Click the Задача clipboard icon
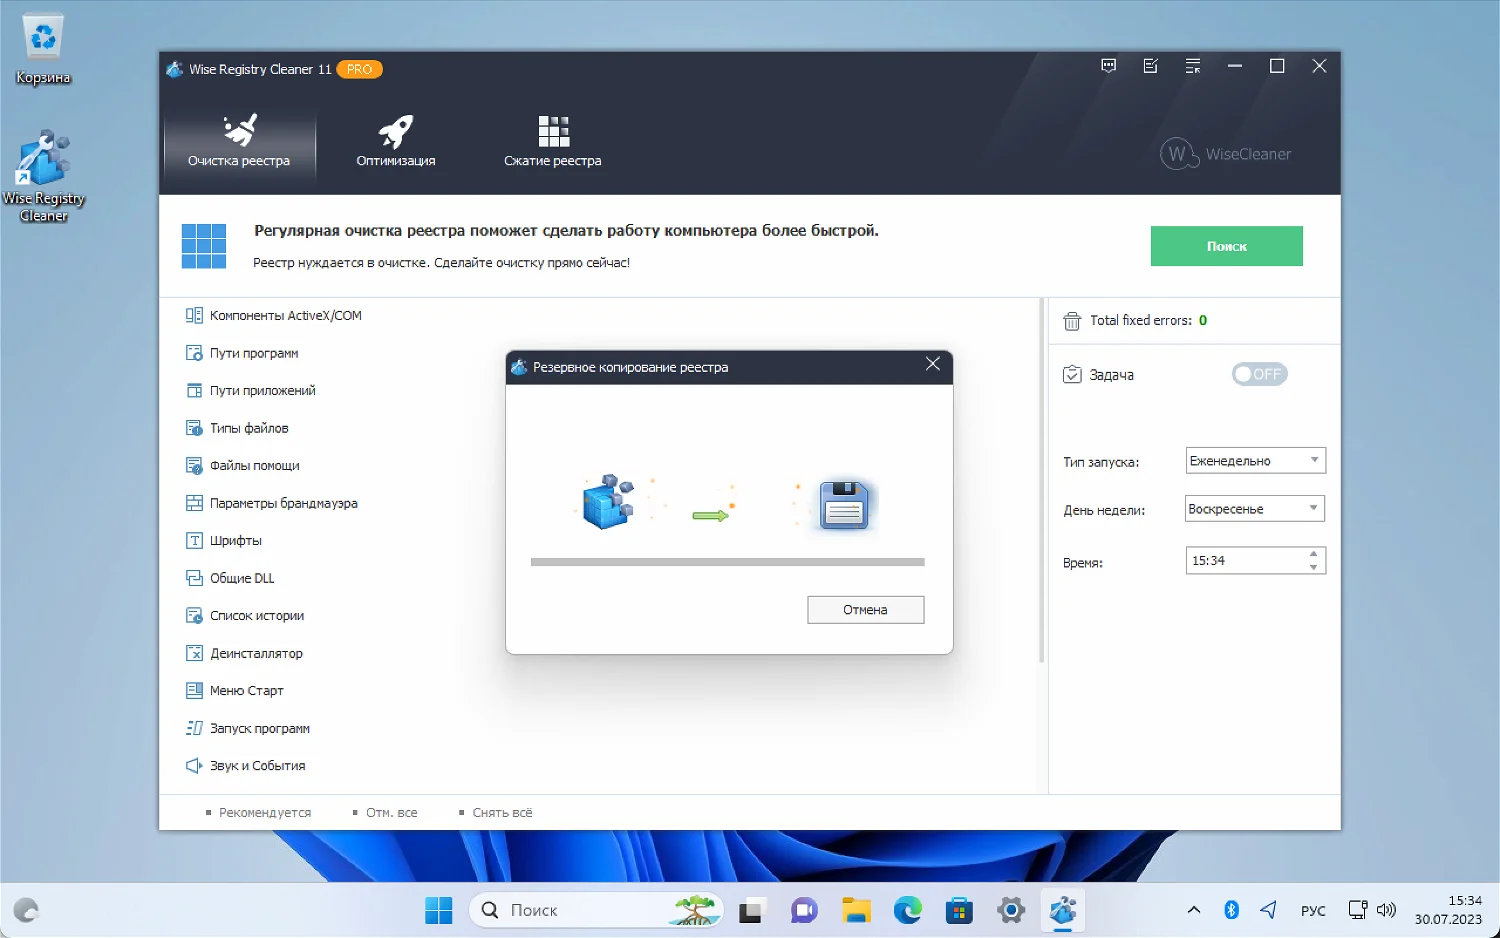This screenshot has height=938, width=1500. click(x=1072, y=374)
